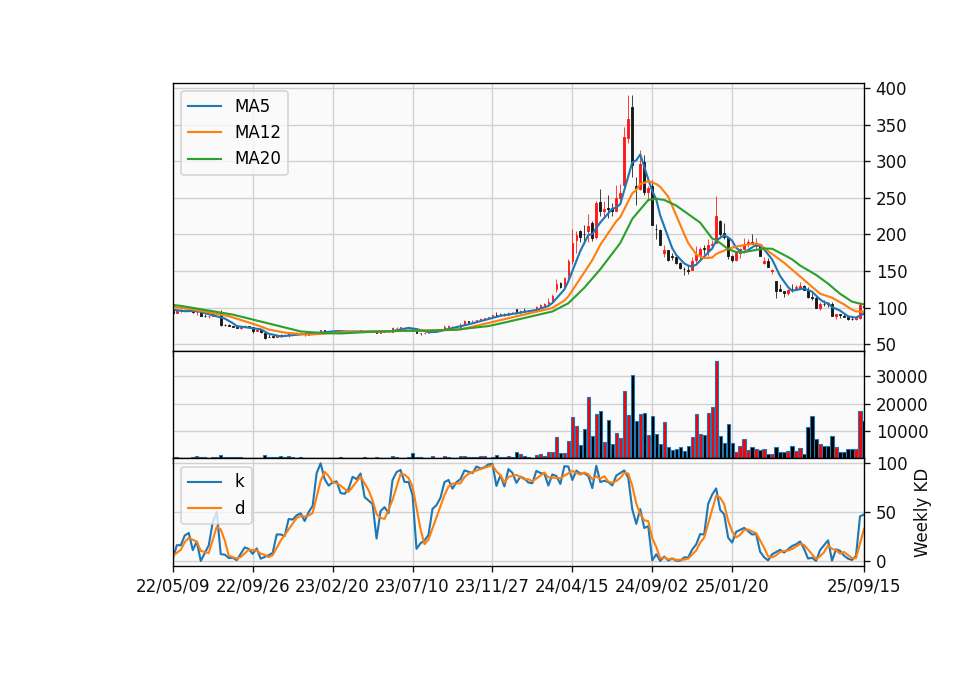Click the 24/04/15 date tick label

click(x=572, y=586)
